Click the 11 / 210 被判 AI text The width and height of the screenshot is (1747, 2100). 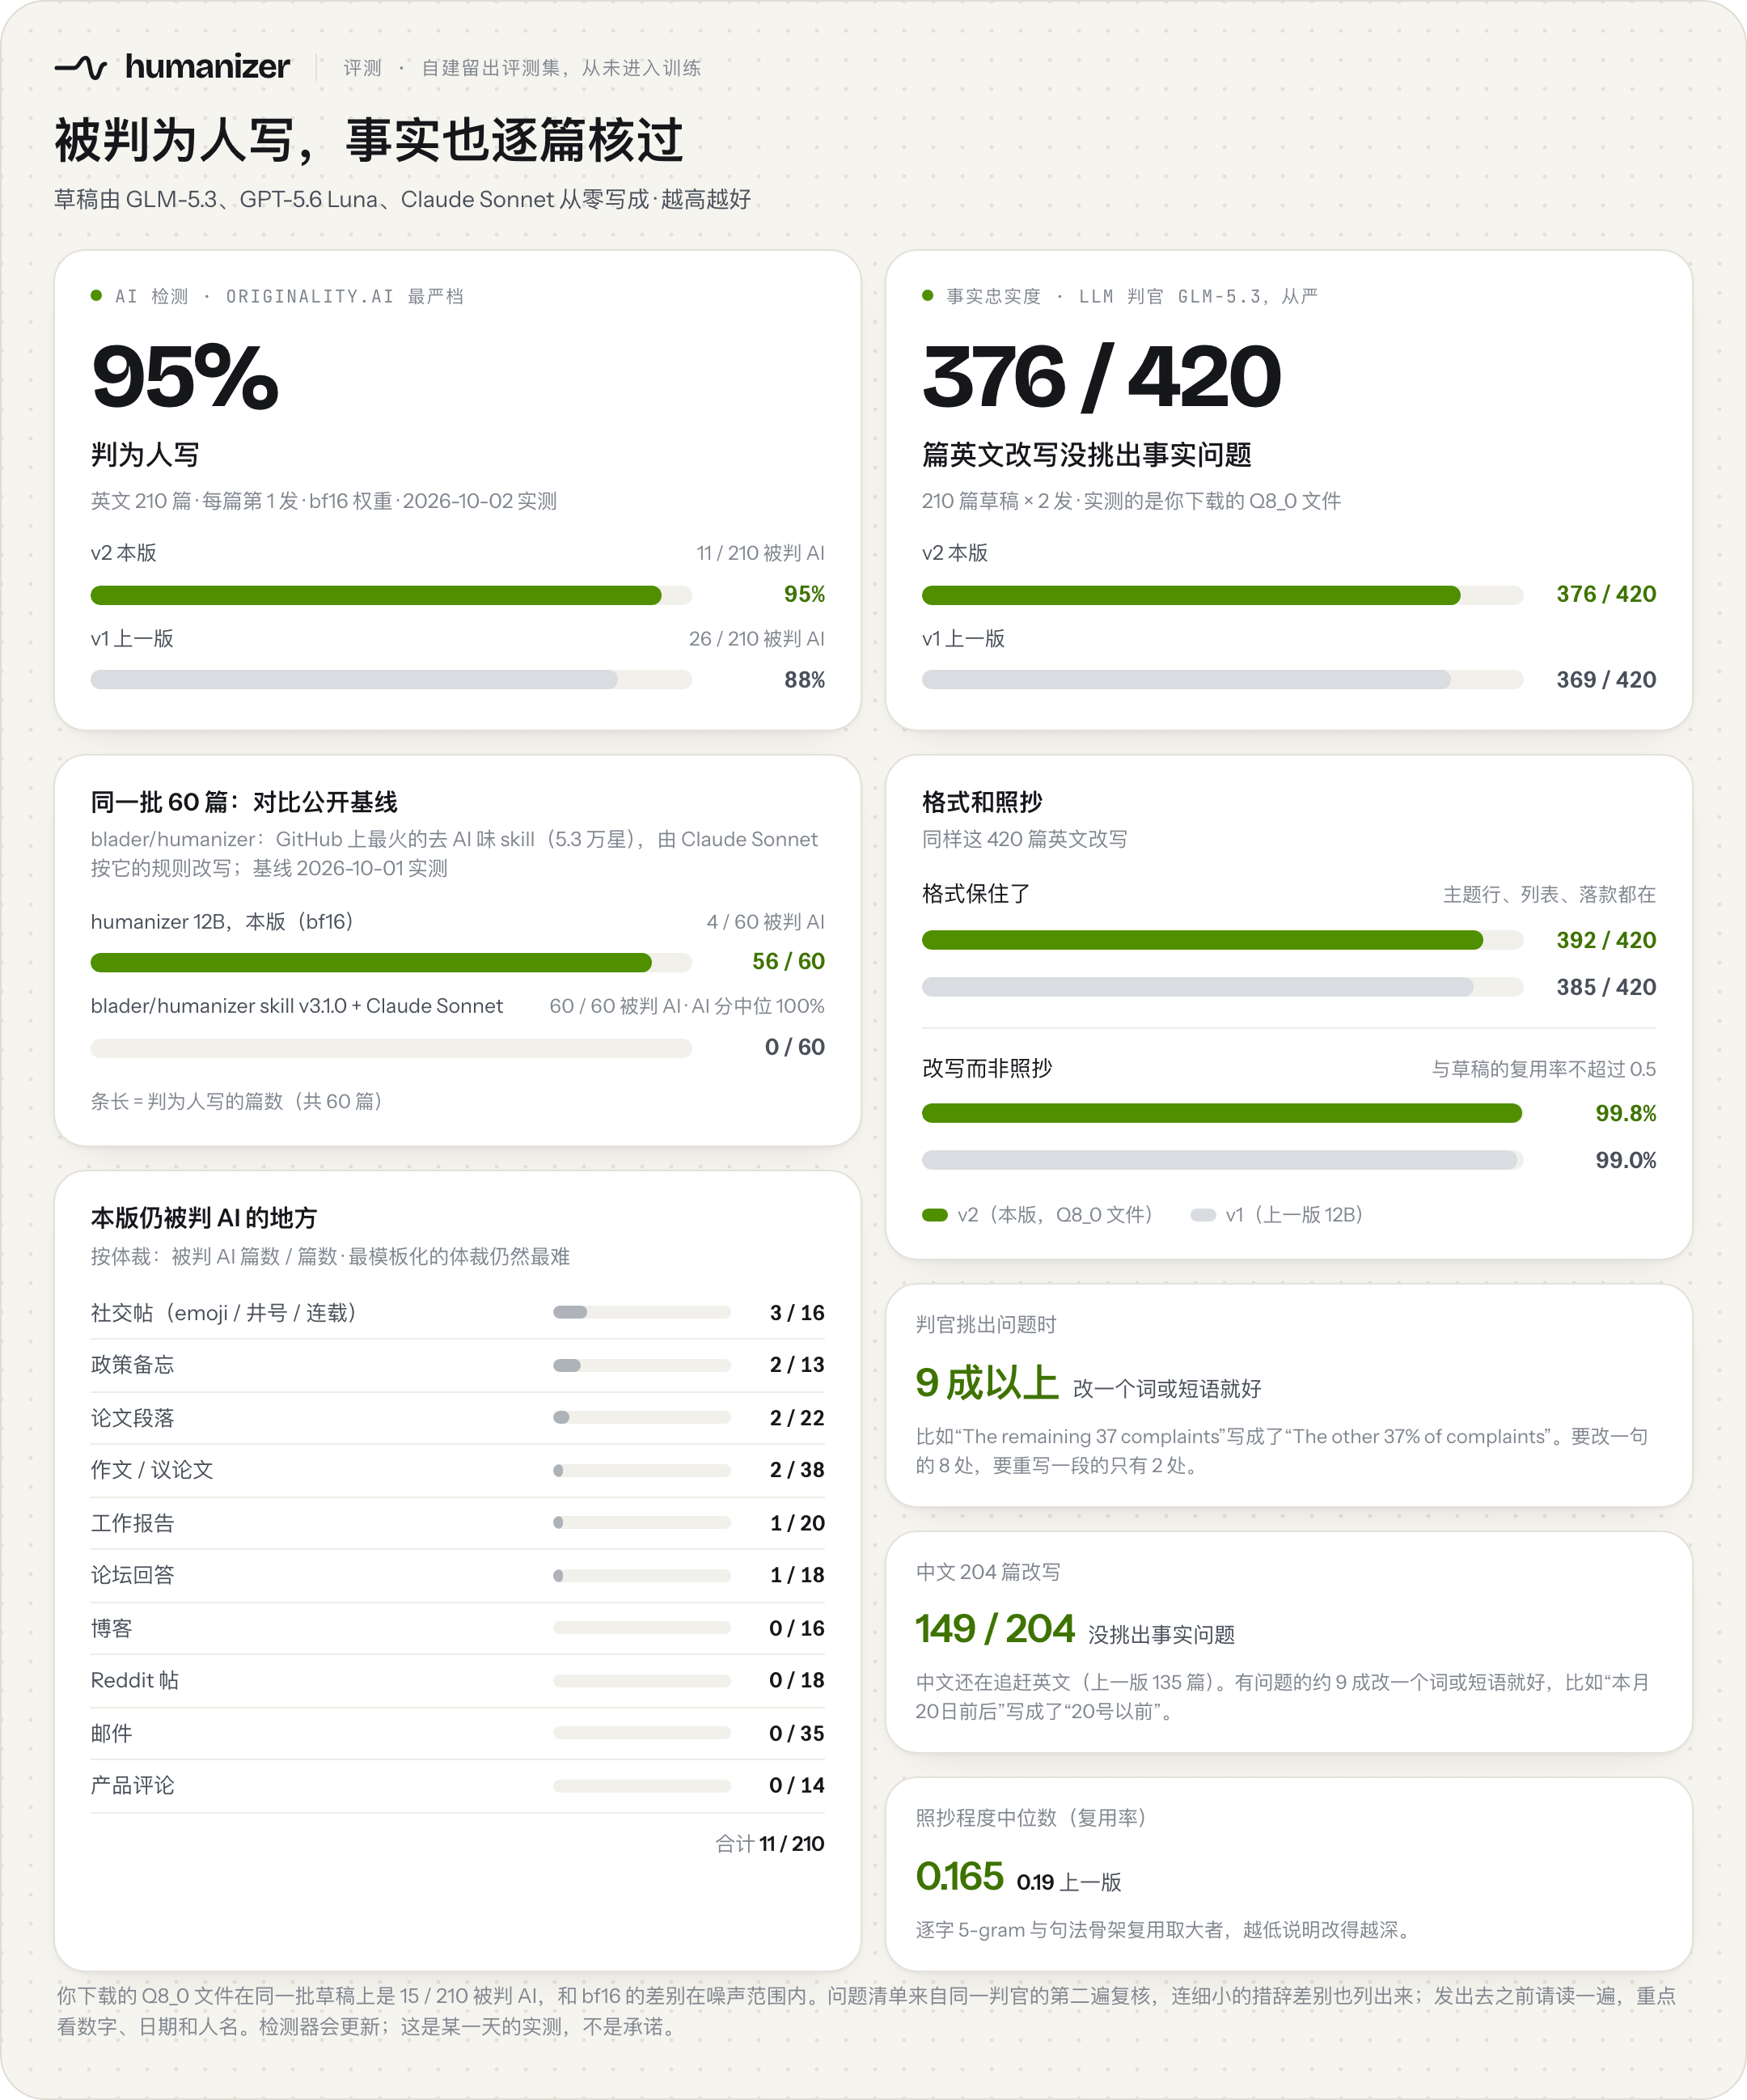pyautogui.click(x=760, y=553)
